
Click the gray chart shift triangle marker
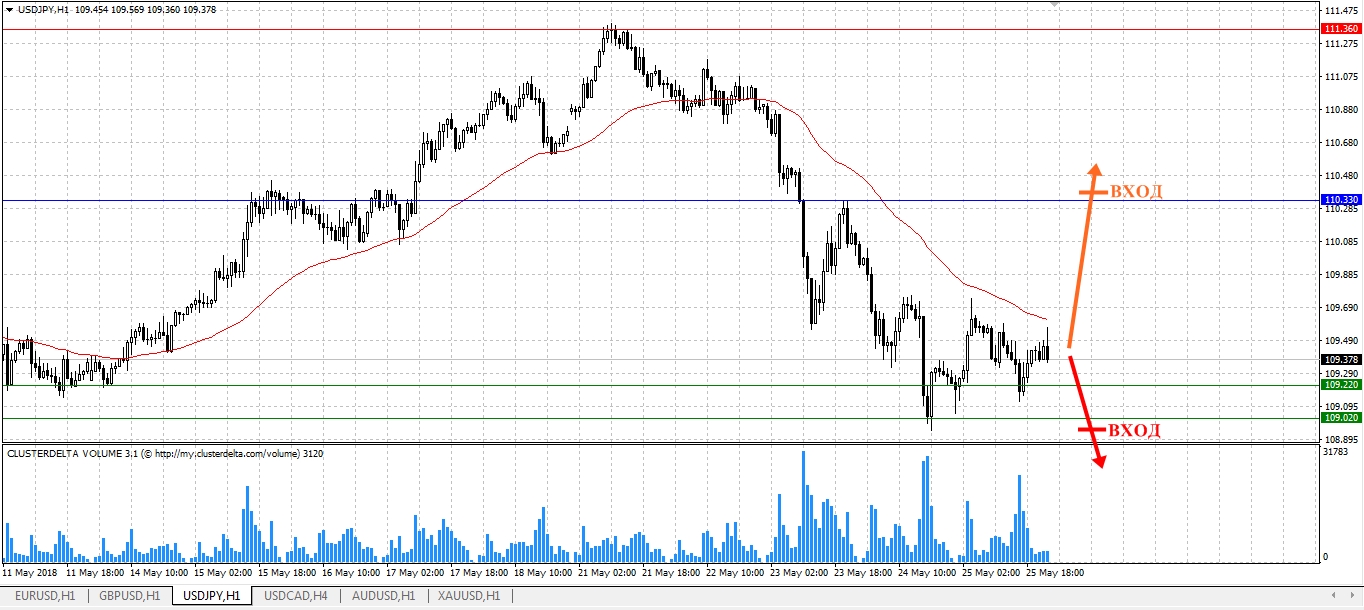1054,5
